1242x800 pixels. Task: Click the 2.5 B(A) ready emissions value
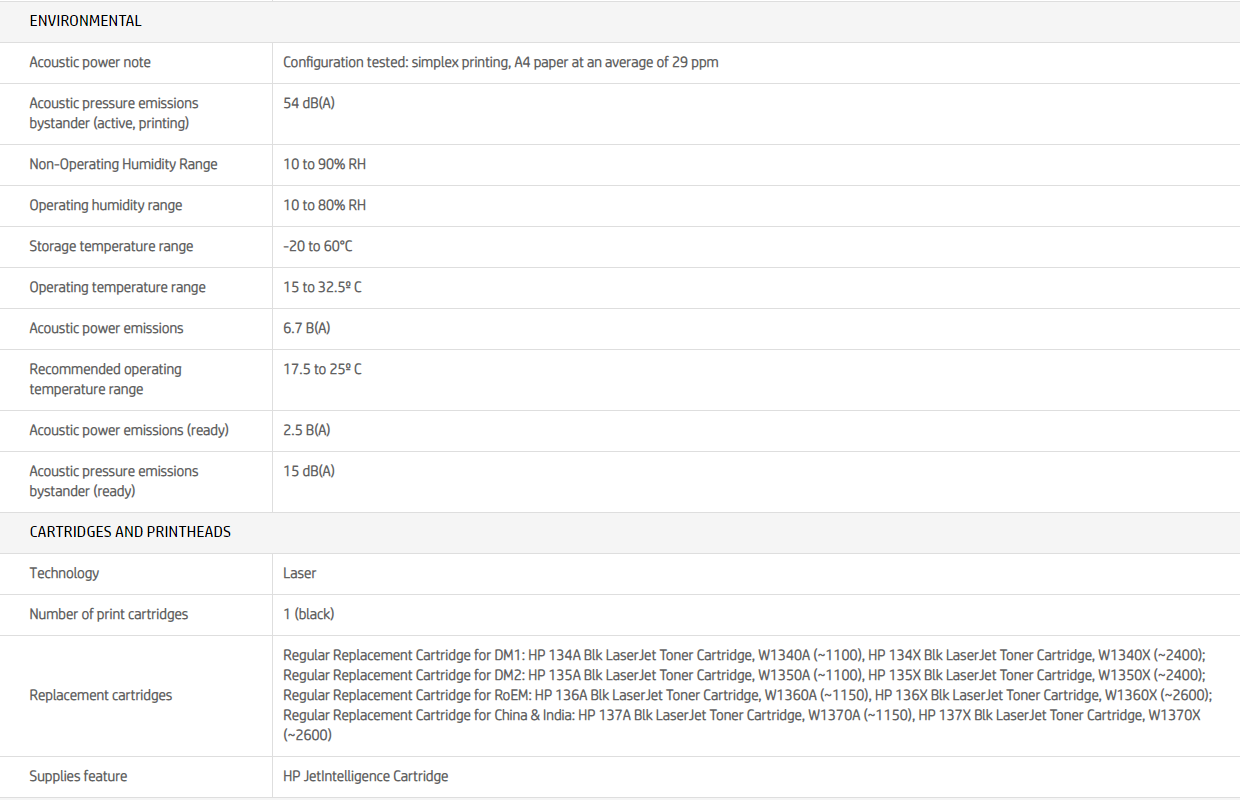click(x=306, y=430)
